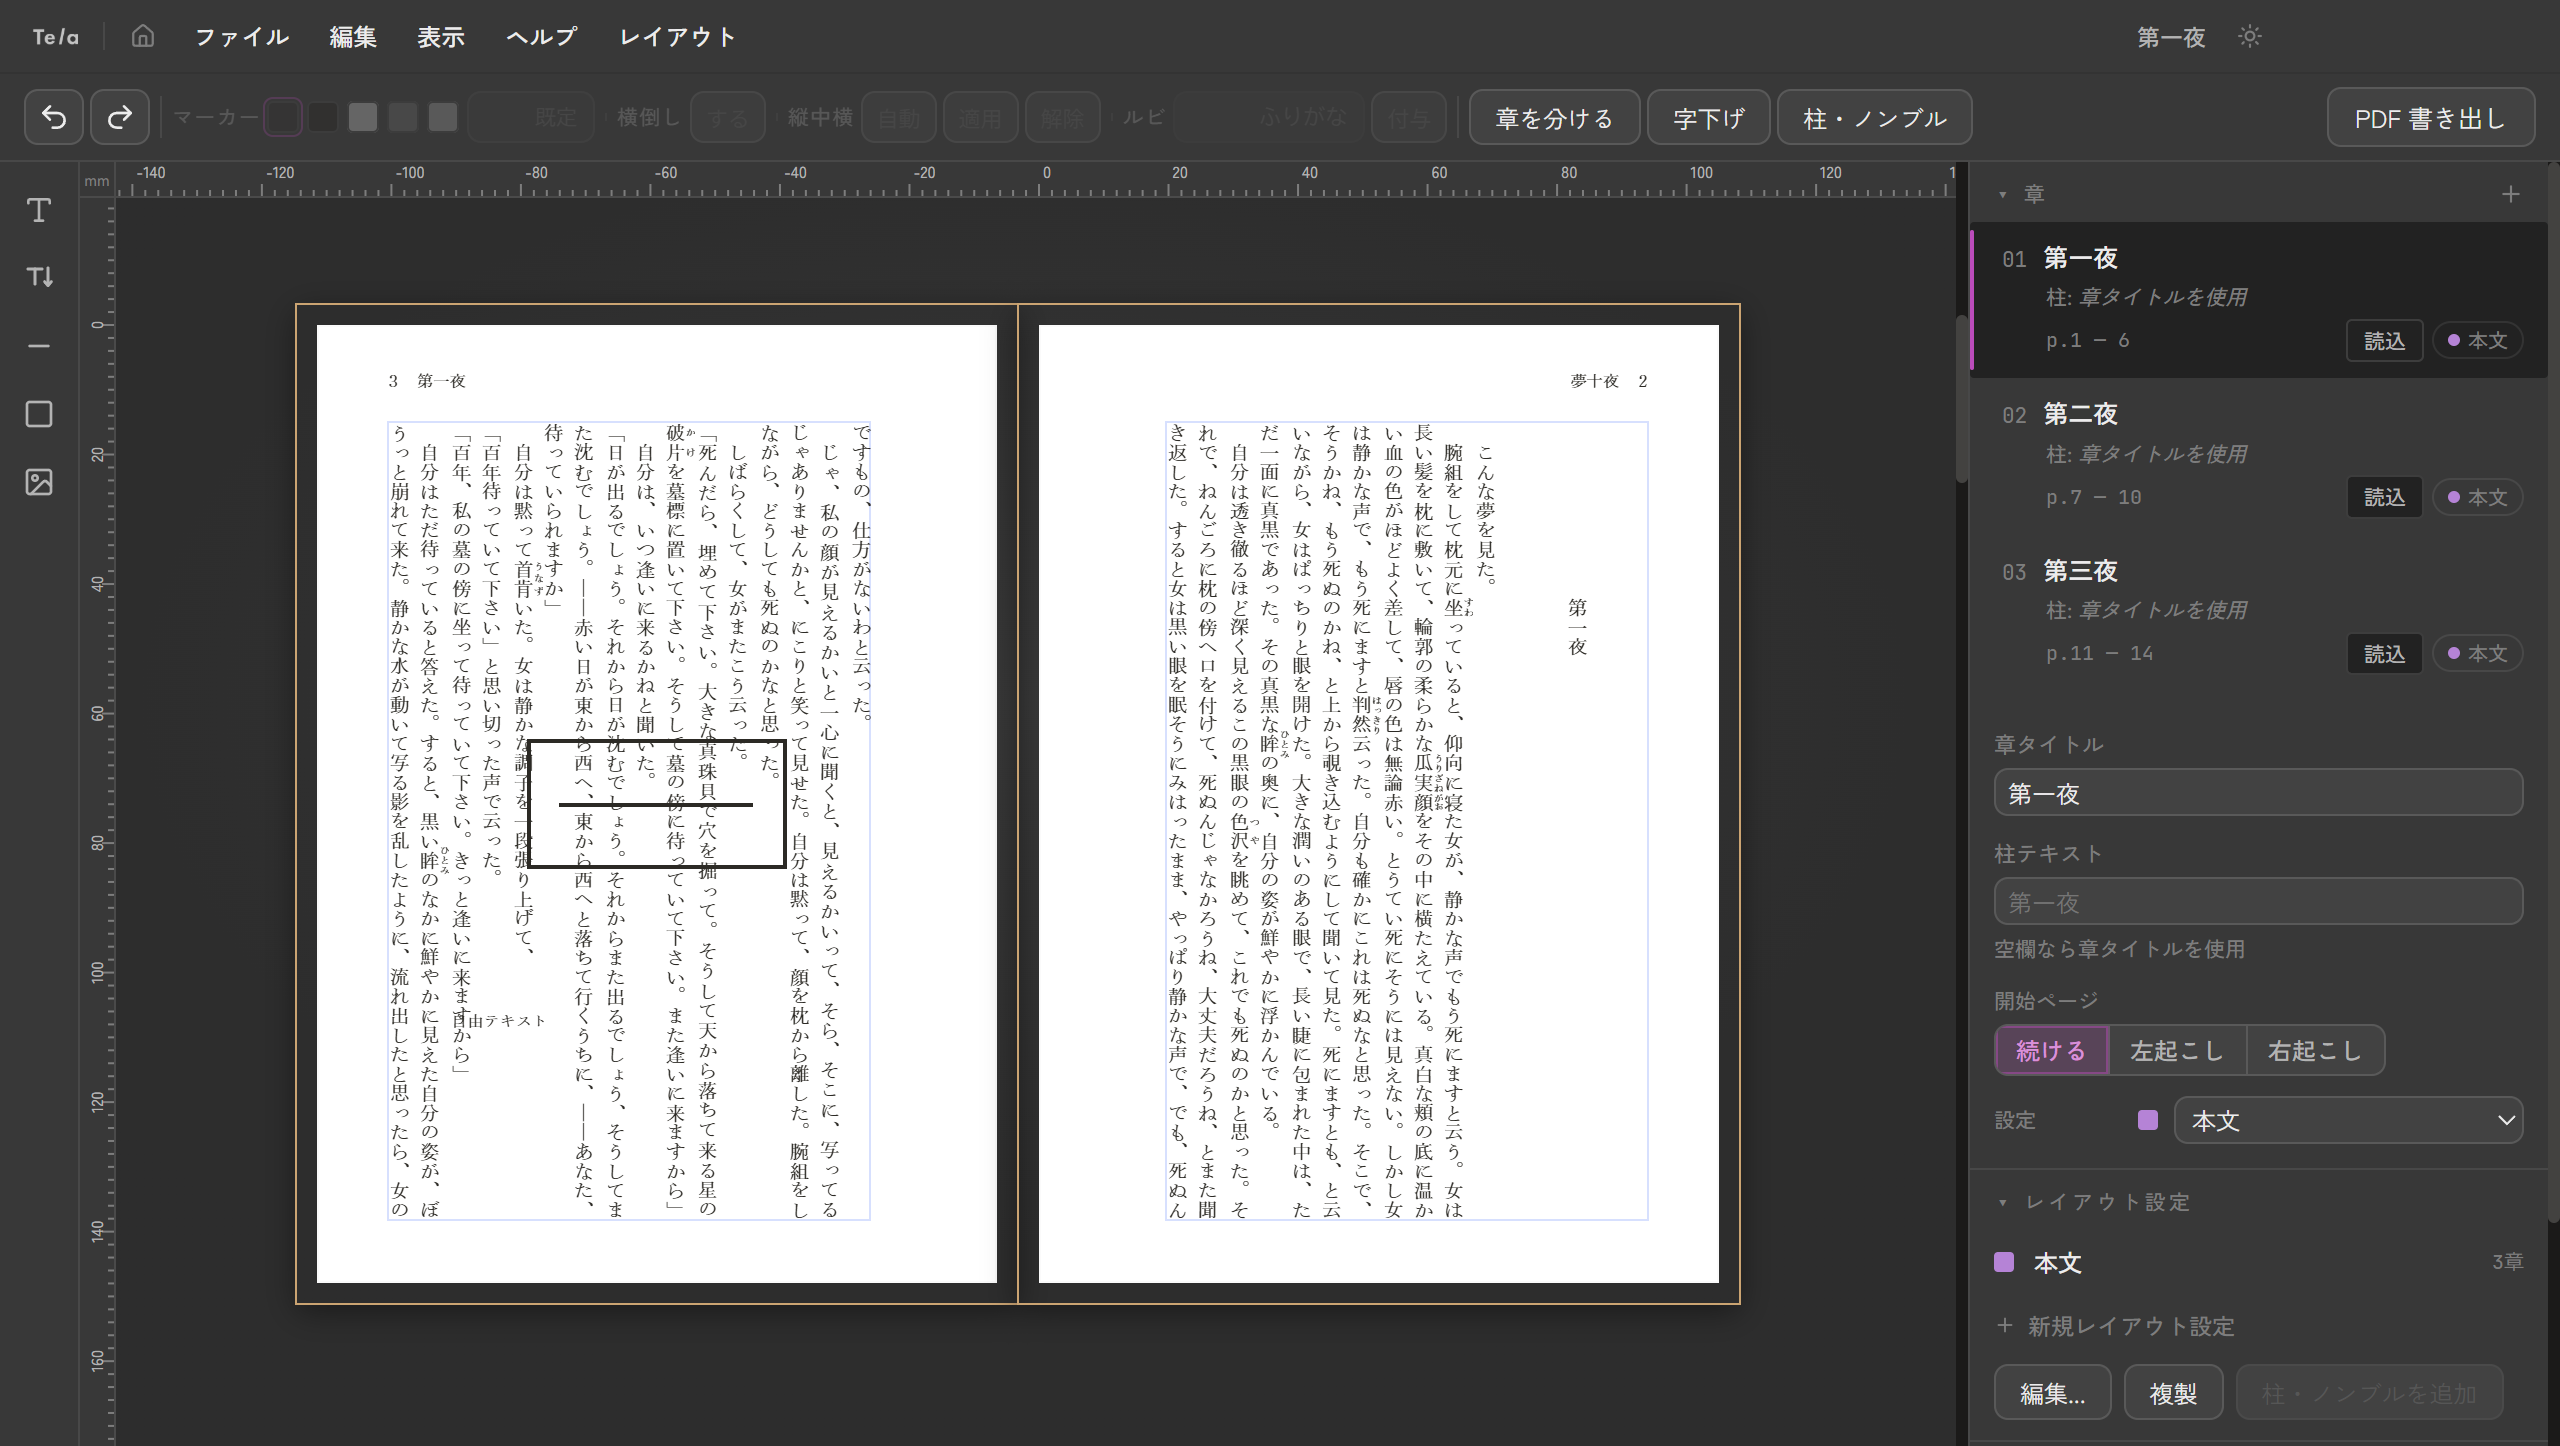Select chapter 02 第二夜

(x=2258, y=455)
